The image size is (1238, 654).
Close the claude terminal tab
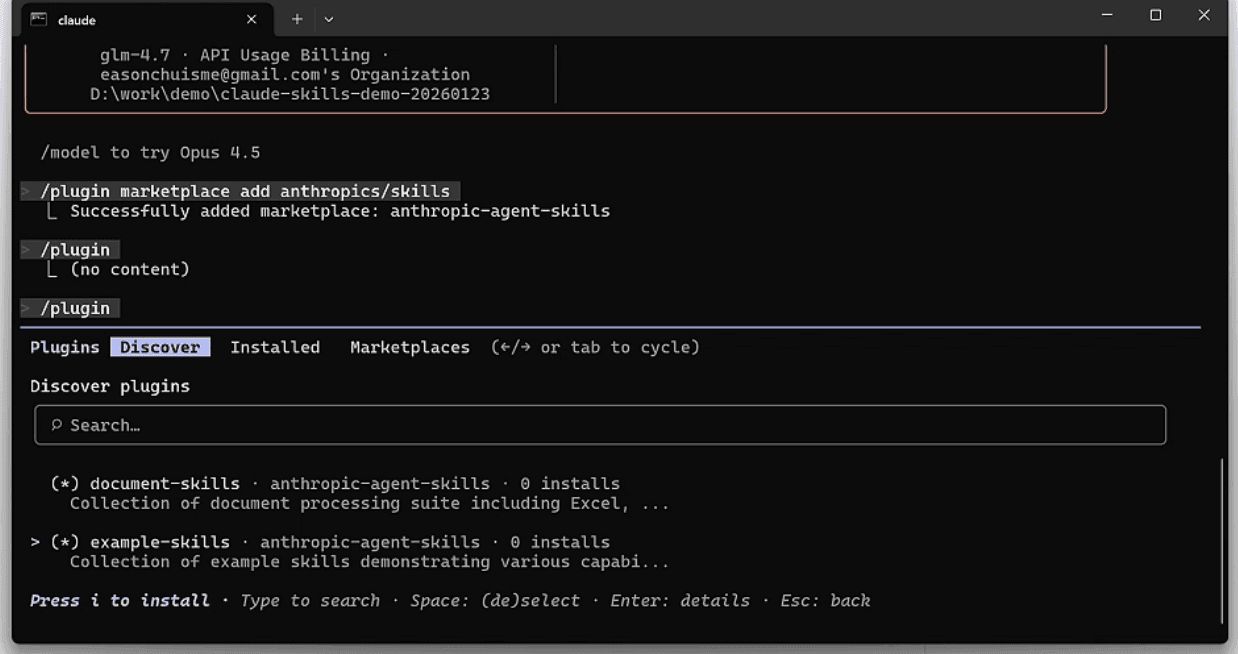251,19
